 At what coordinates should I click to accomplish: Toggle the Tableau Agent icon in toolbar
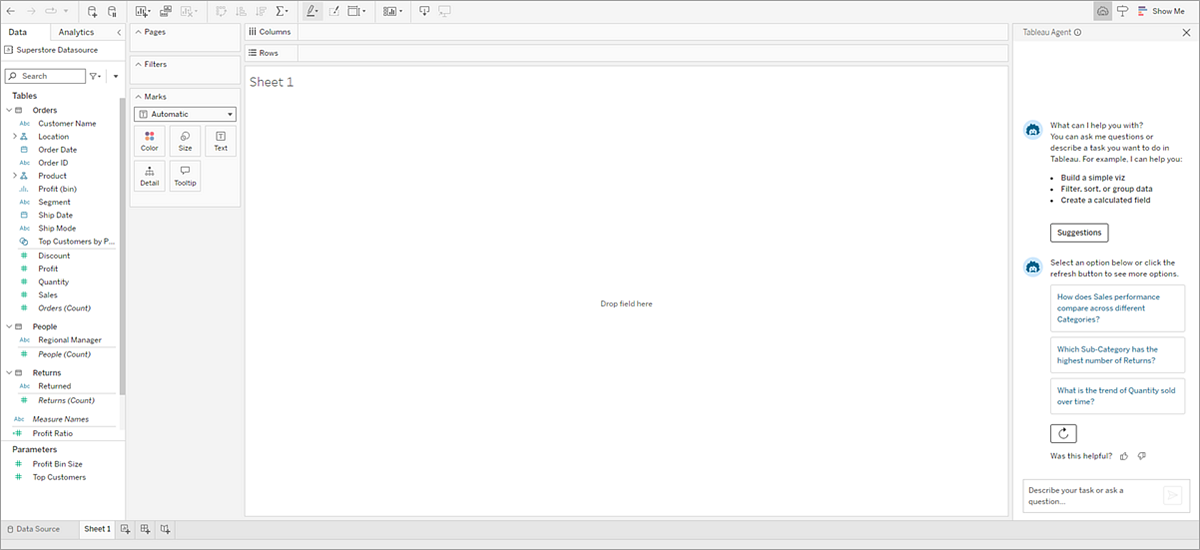(x=1103, y=11)
